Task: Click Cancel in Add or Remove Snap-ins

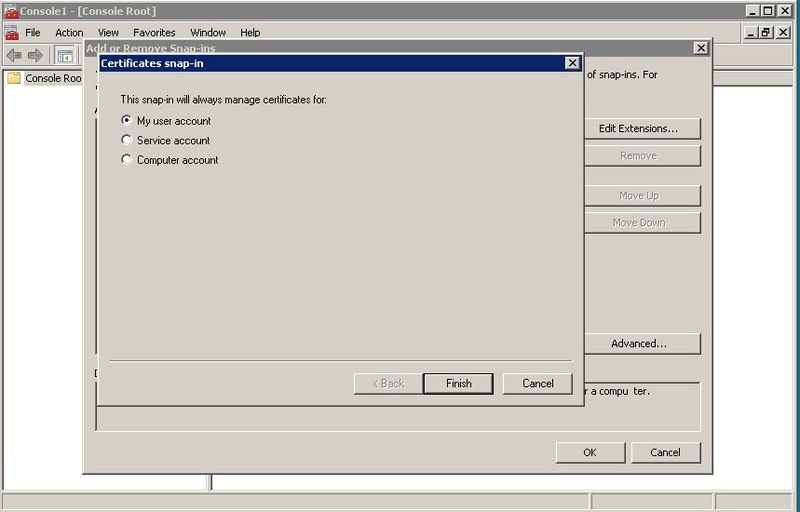Action: [x=665, y=452]
